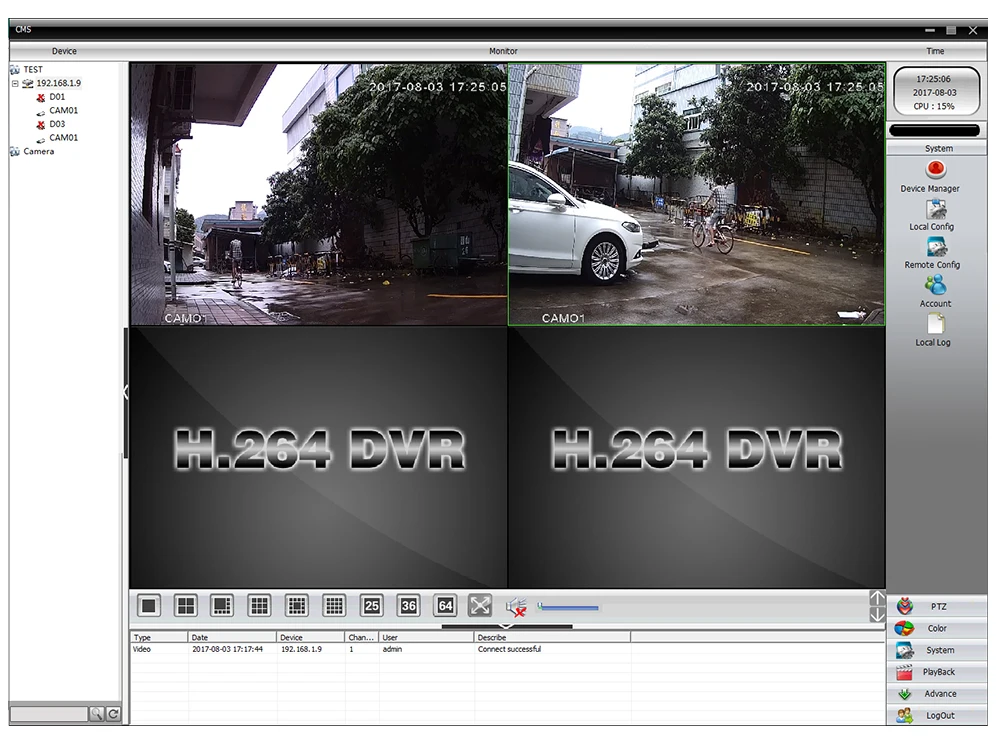Collapse the log panel via handle

coord(506,626)
